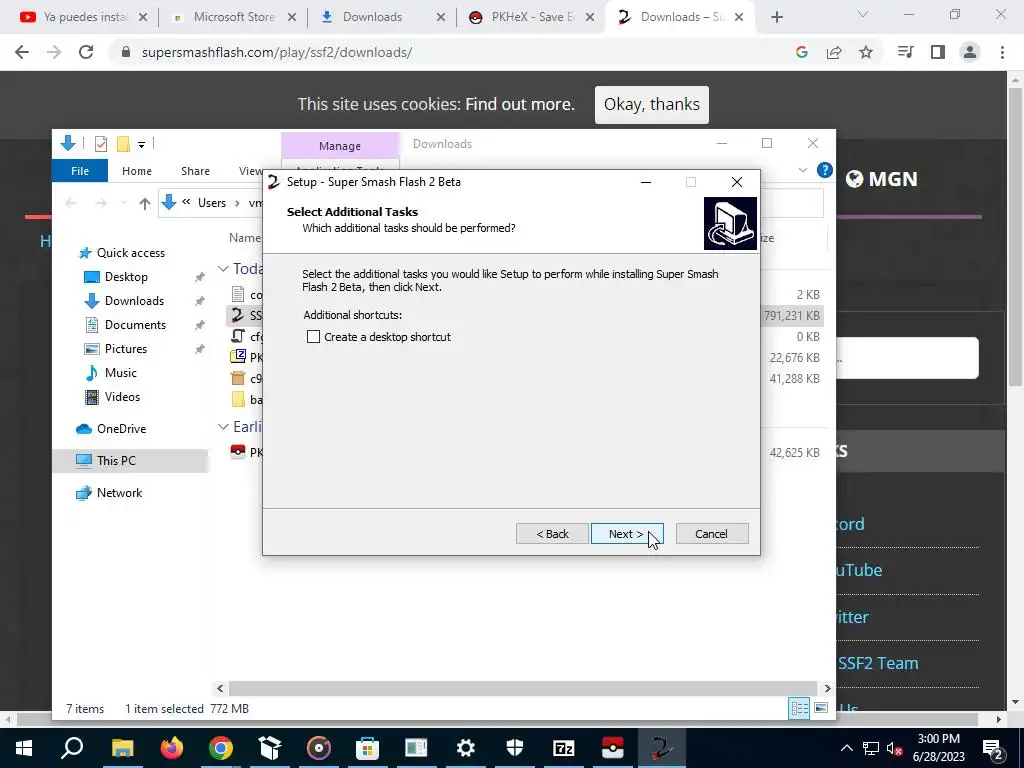Image resolution: width=1024 pixels, height=768 pixels.
Task: Switch Explorer to large icons view
Action: (x=821, y=708)
